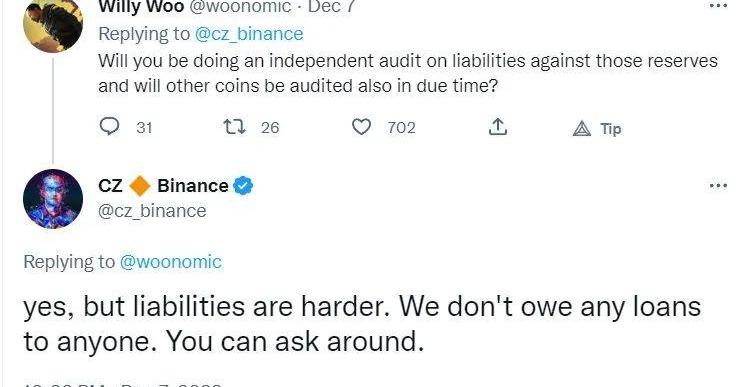
Task: Click the Tip triangle icon
Action: (581, 129)
